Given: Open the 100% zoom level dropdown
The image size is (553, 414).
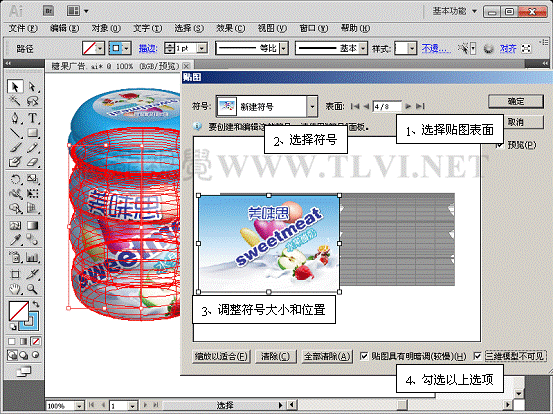Looking at the screenshot, I should click(x=79, y=406).
